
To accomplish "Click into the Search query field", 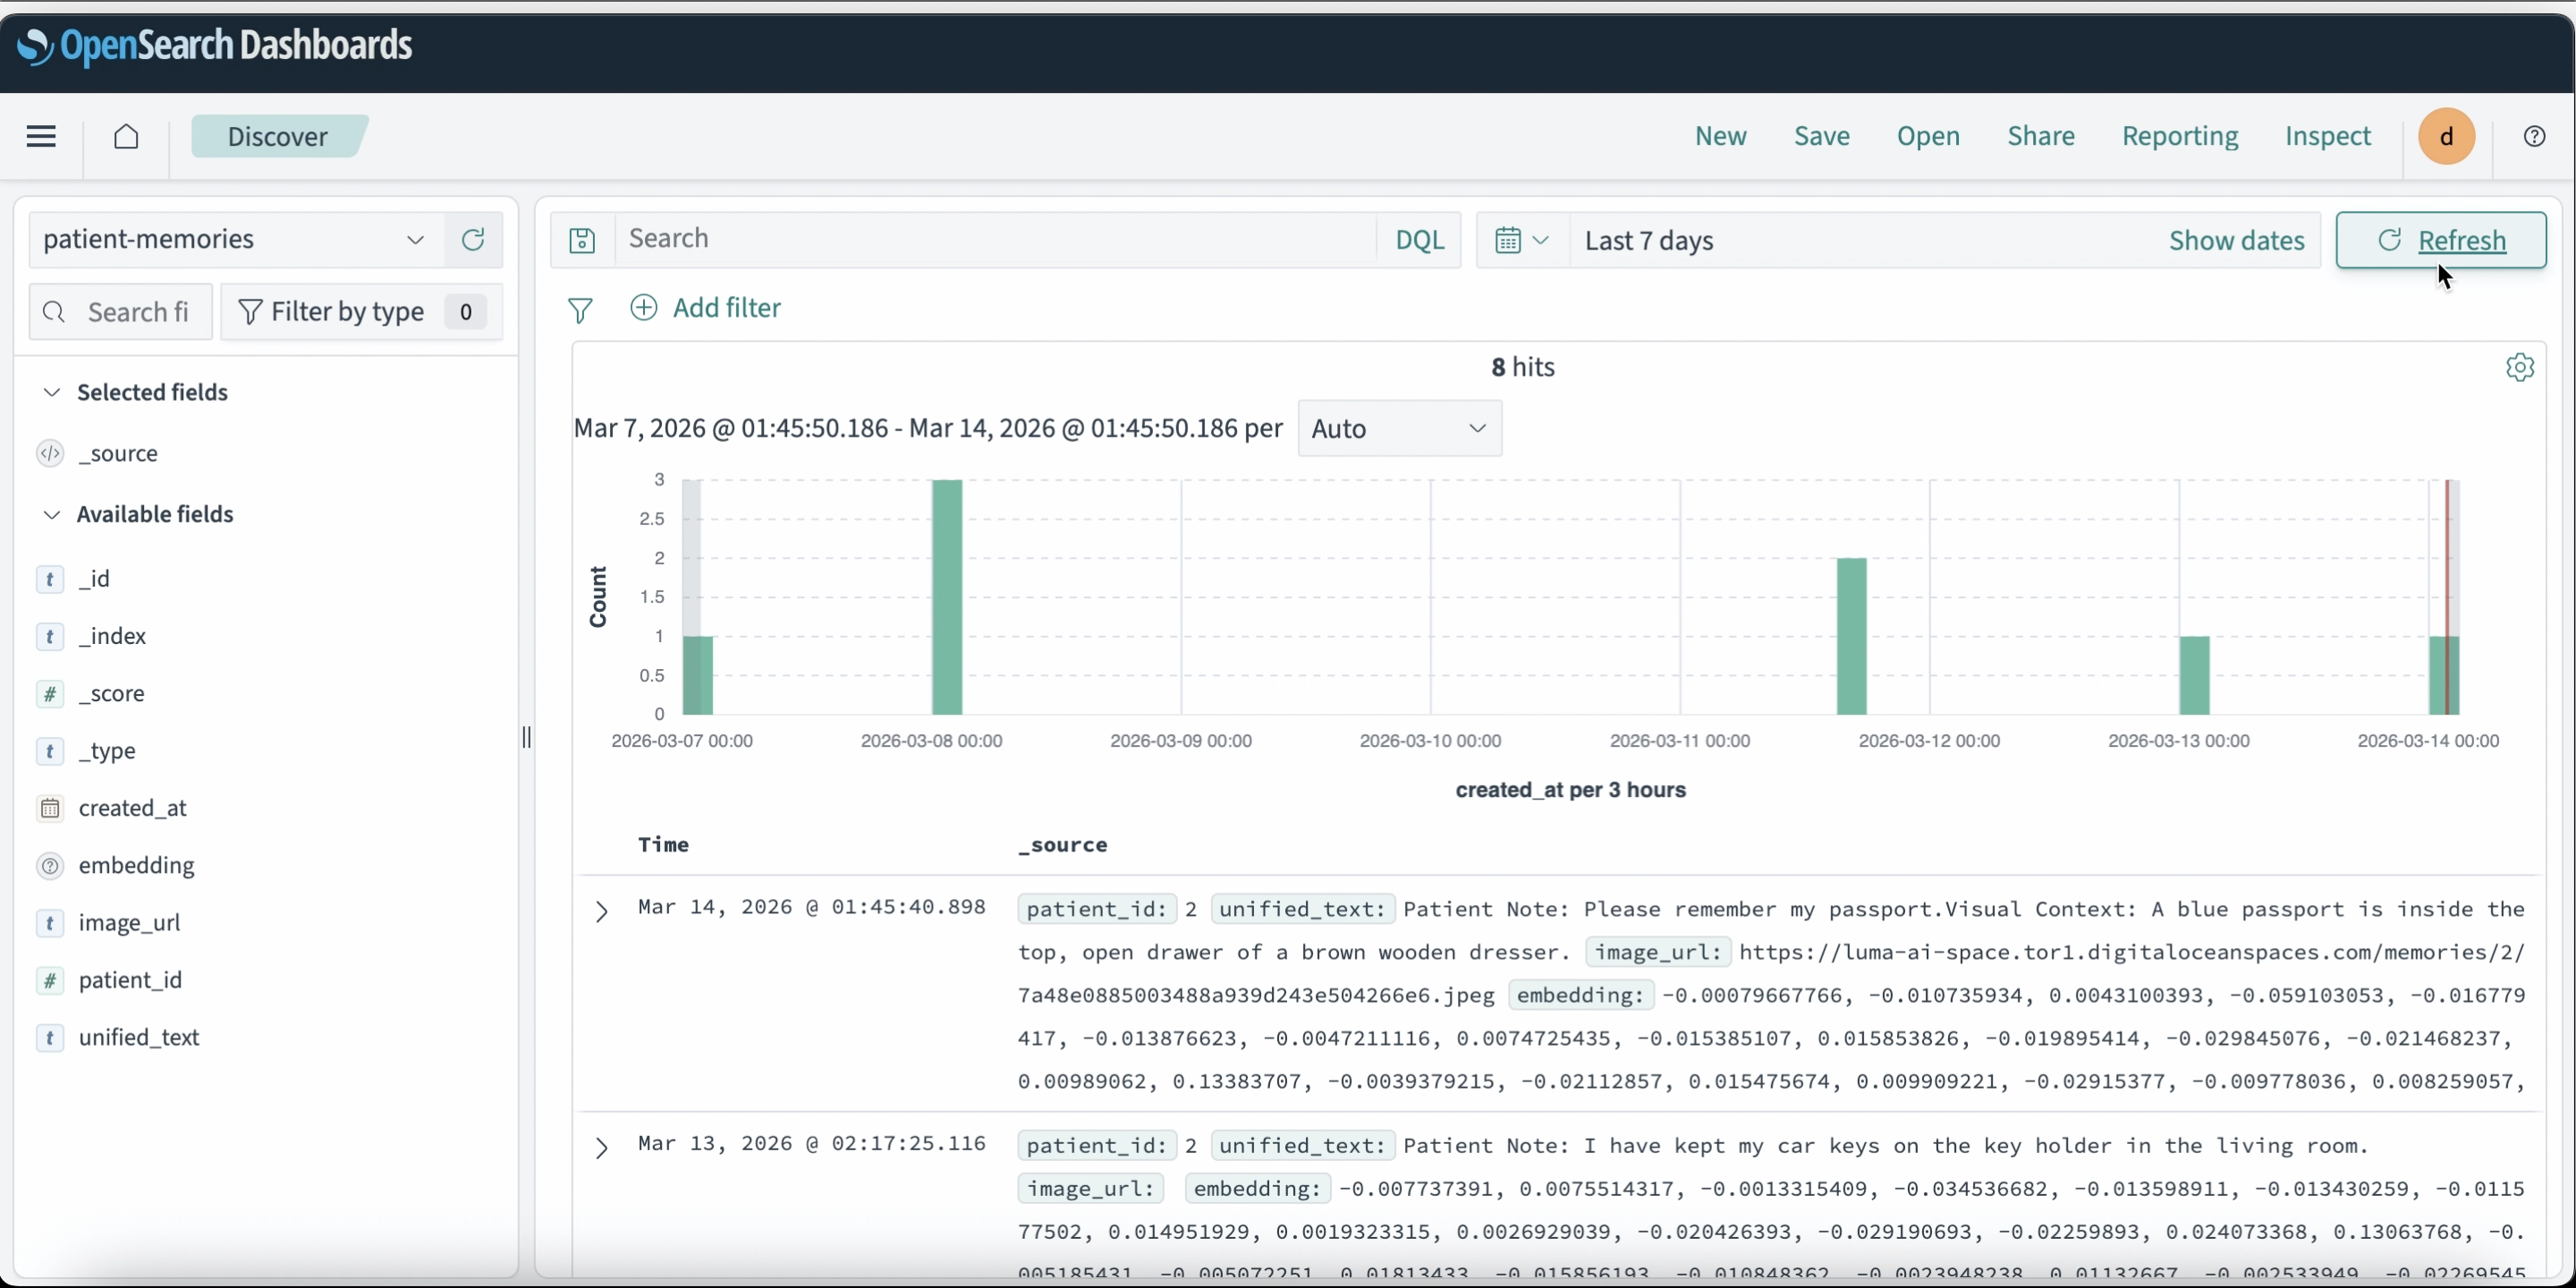I will 995,239.
